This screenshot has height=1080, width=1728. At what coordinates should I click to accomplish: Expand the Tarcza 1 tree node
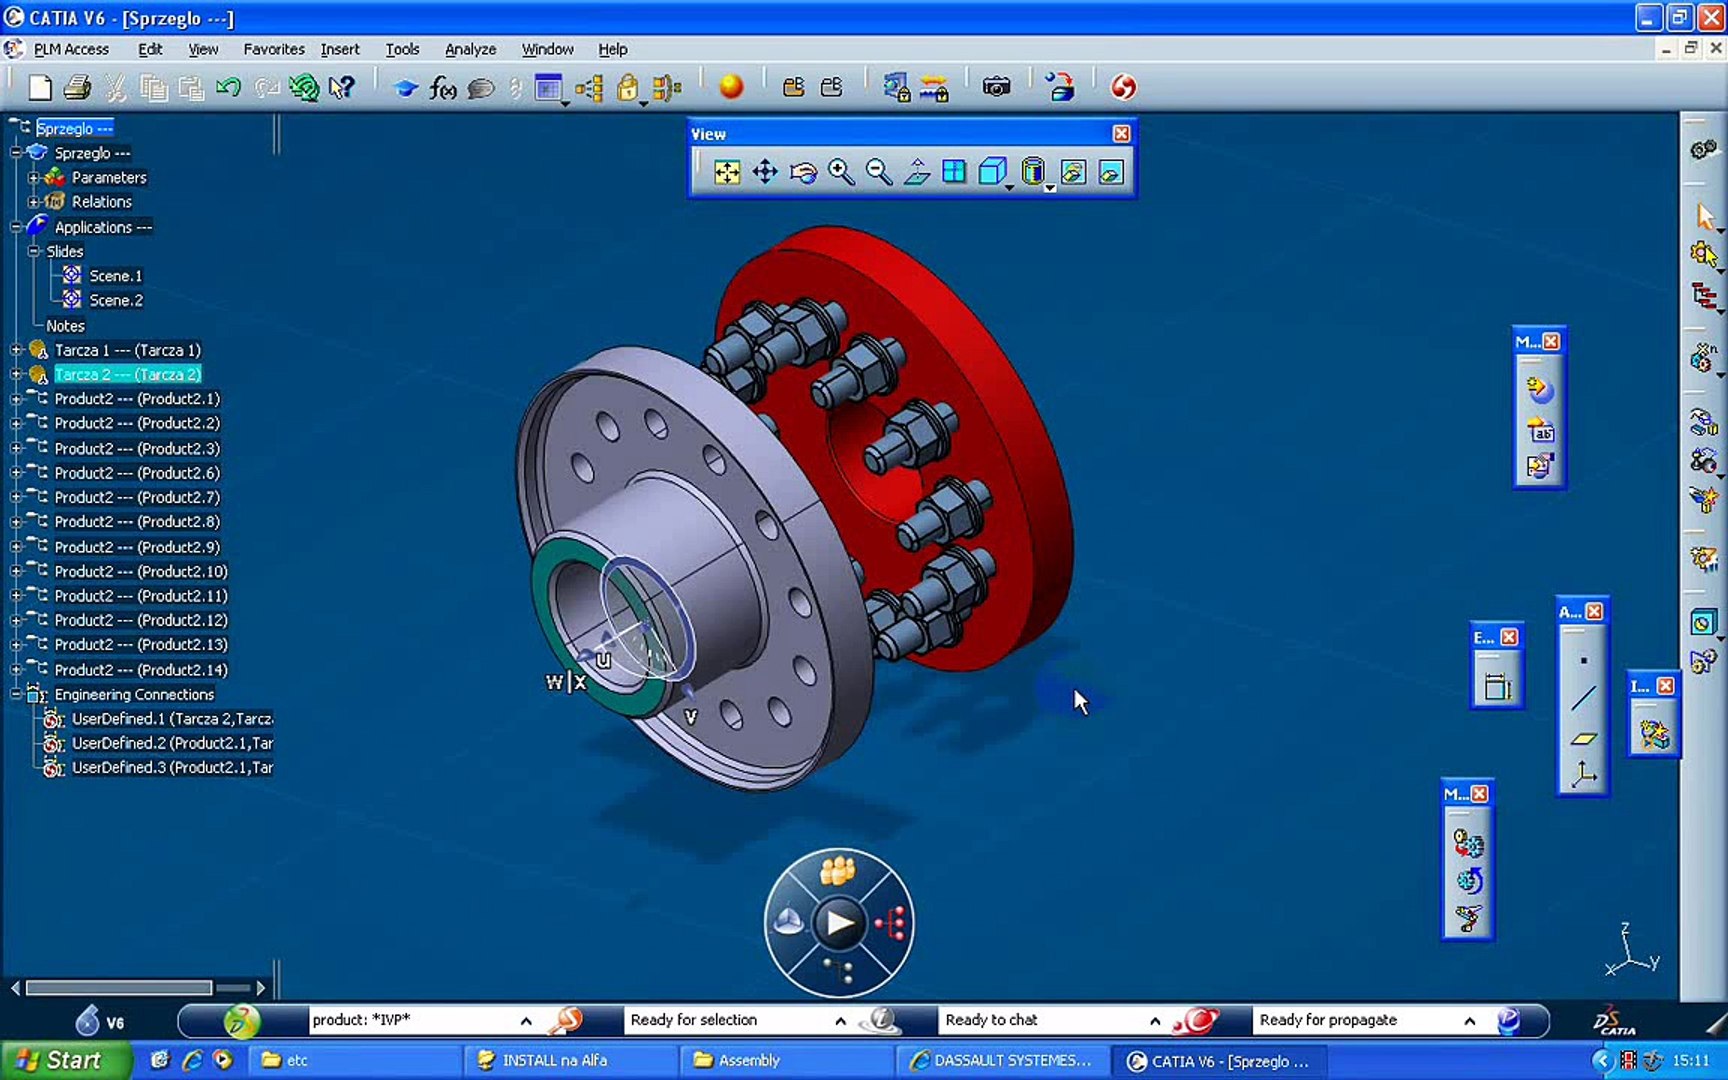click(16, 350)
